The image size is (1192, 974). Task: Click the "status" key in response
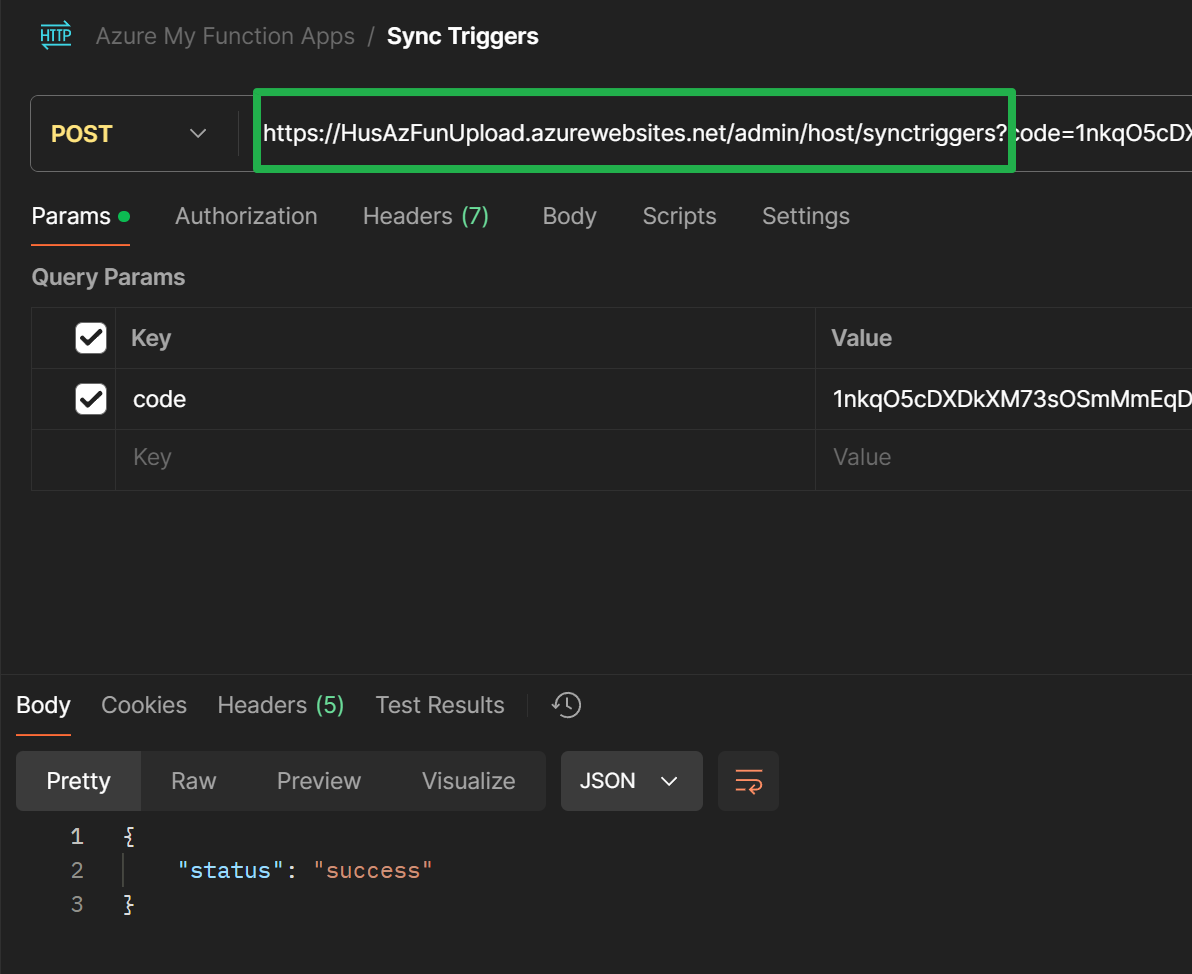230,871
